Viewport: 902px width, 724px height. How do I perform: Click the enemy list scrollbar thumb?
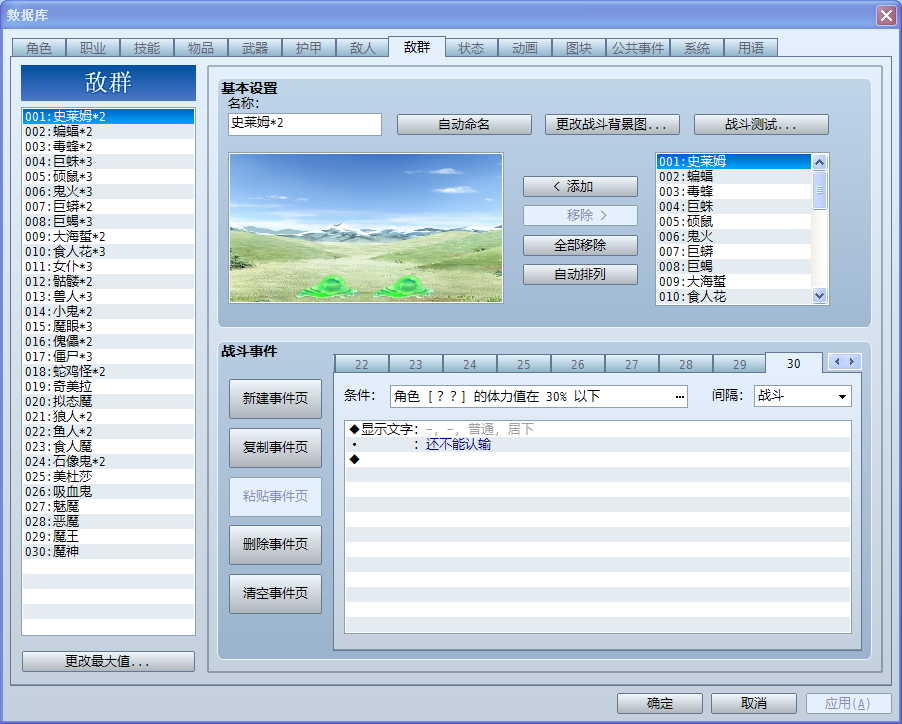tap(819, 190)
